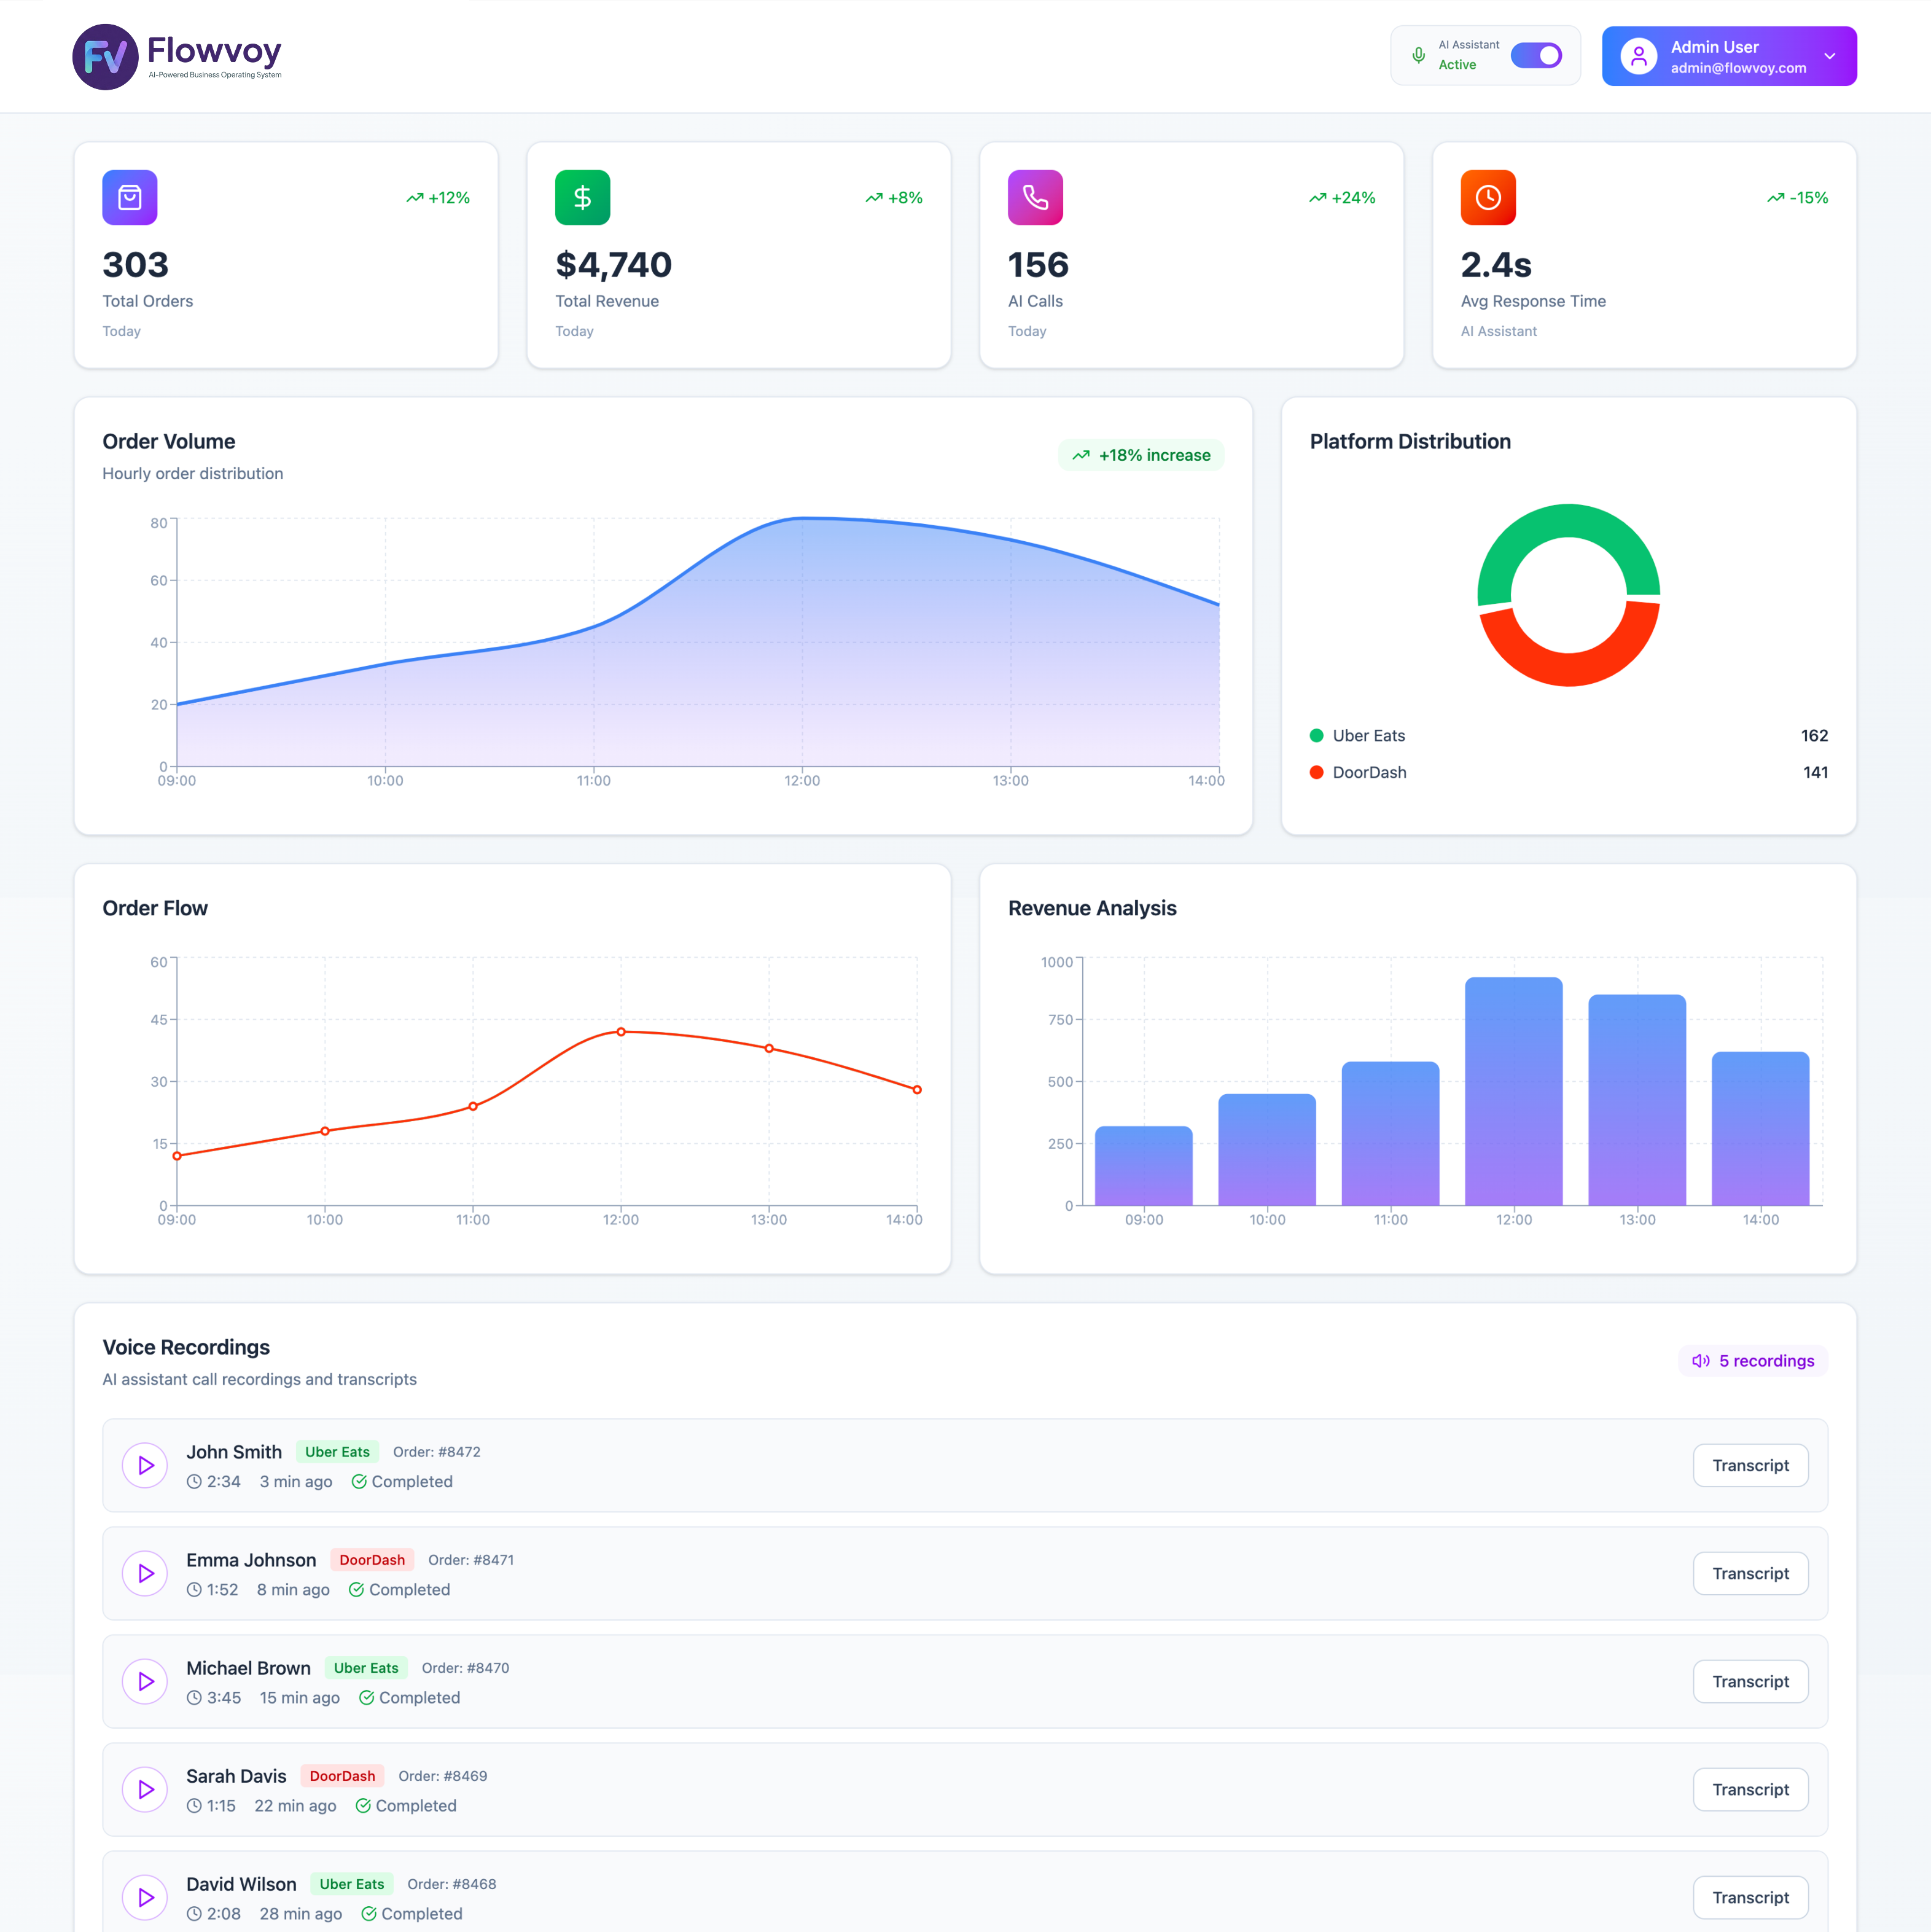Screen dimensions: 1931x1932
Task: Click the Uber Eats green legend dot
Action: coord(1317,736)
